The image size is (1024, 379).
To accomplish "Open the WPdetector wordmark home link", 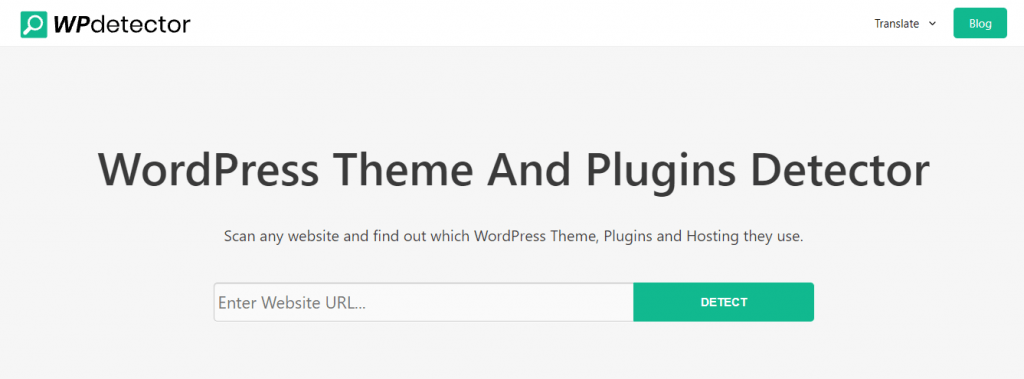I will [x=121, y=24].
